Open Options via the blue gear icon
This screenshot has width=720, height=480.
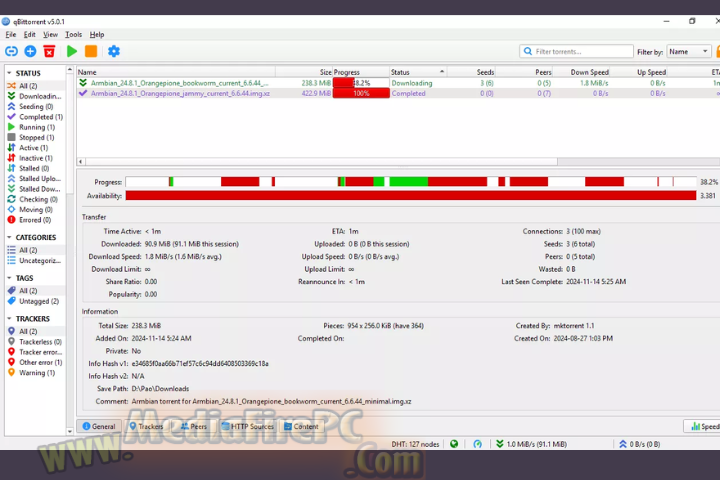[x=114, y=51]
